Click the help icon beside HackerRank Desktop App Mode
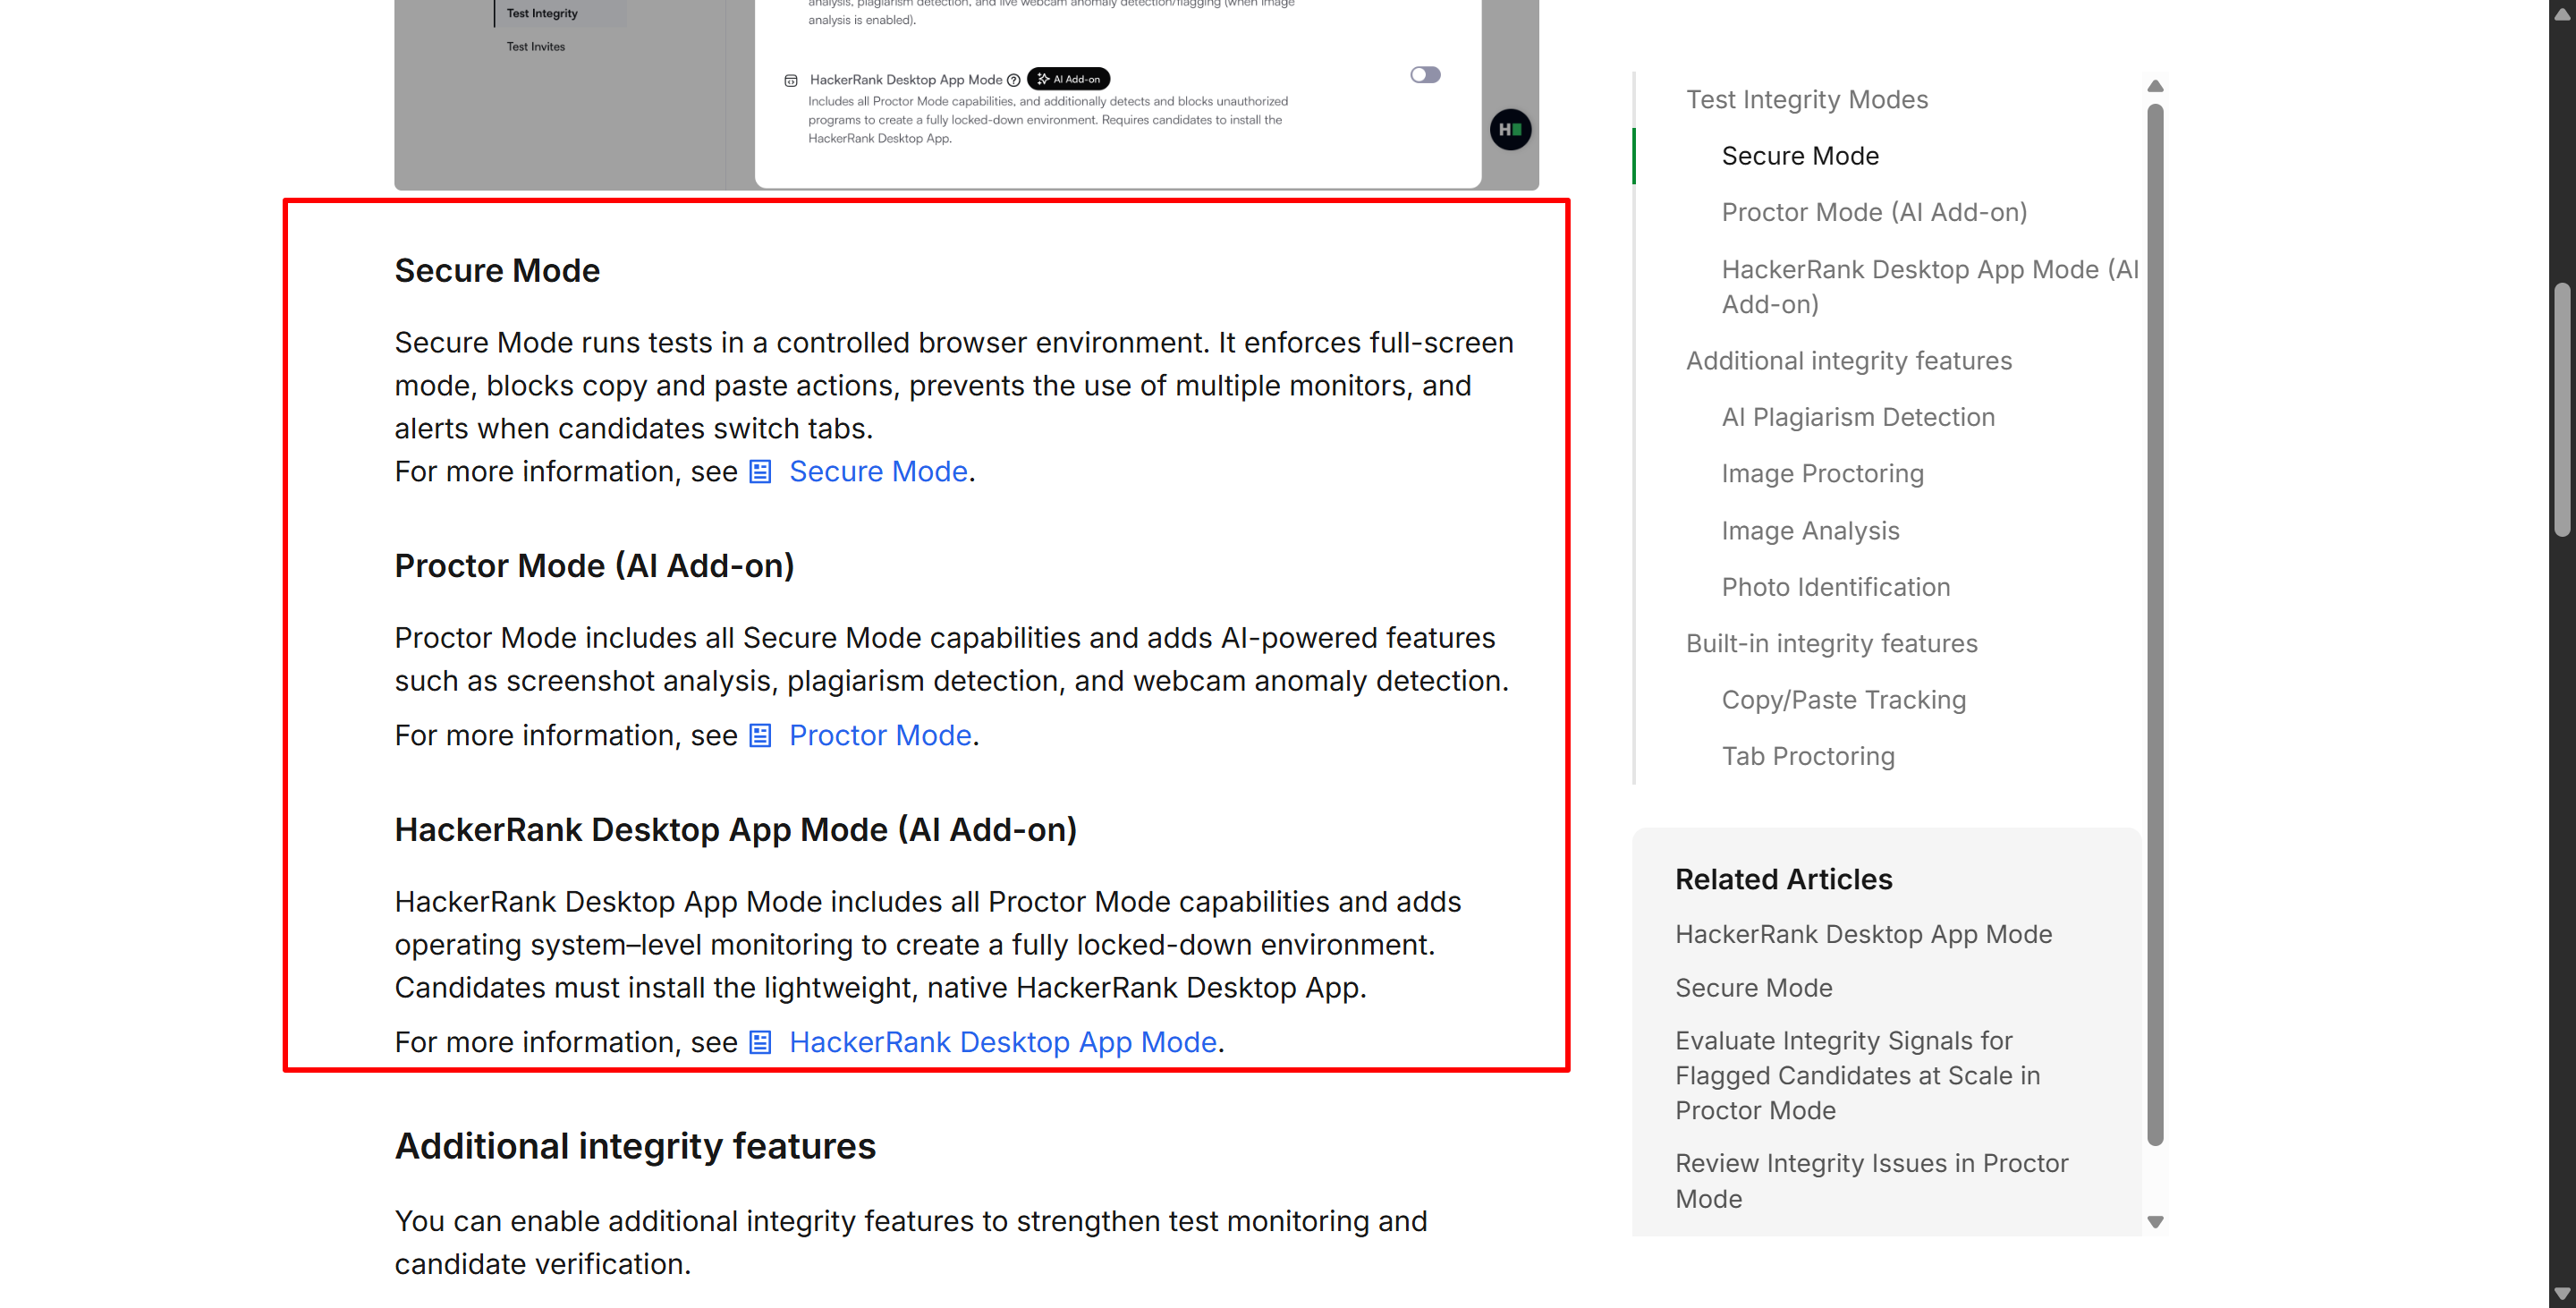The width and height of the screenshot is (2576, 1308). click(x=1013, y=80)
